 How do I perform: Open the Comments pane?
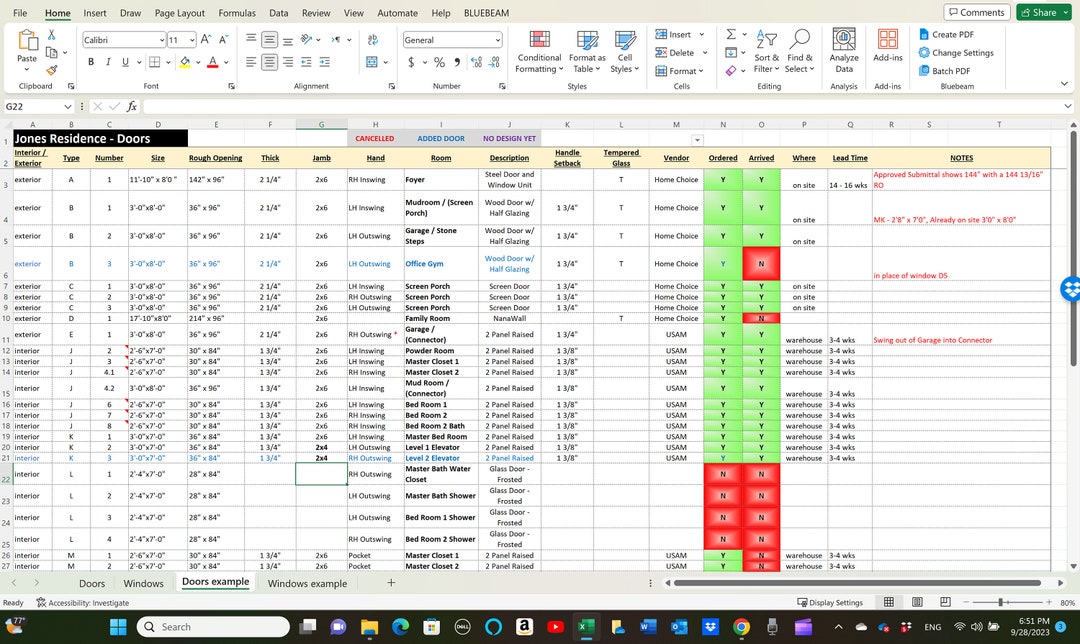click(x=977, y=12)
